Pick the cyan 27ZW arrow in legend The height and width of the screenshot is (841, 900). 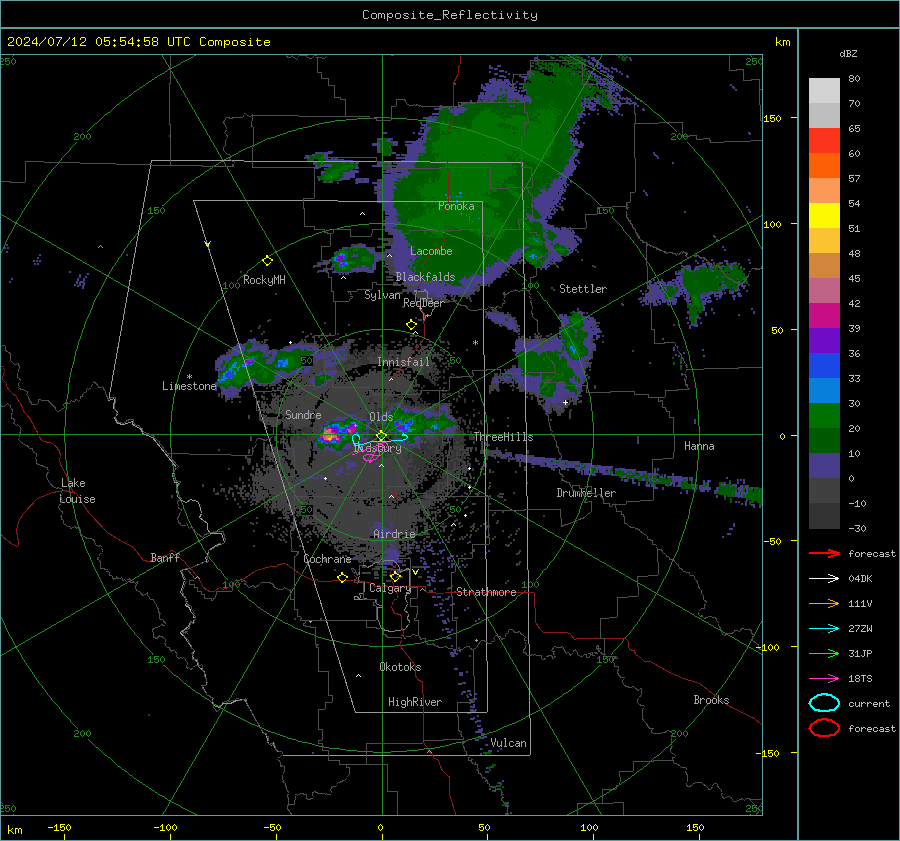pos(824,629)
